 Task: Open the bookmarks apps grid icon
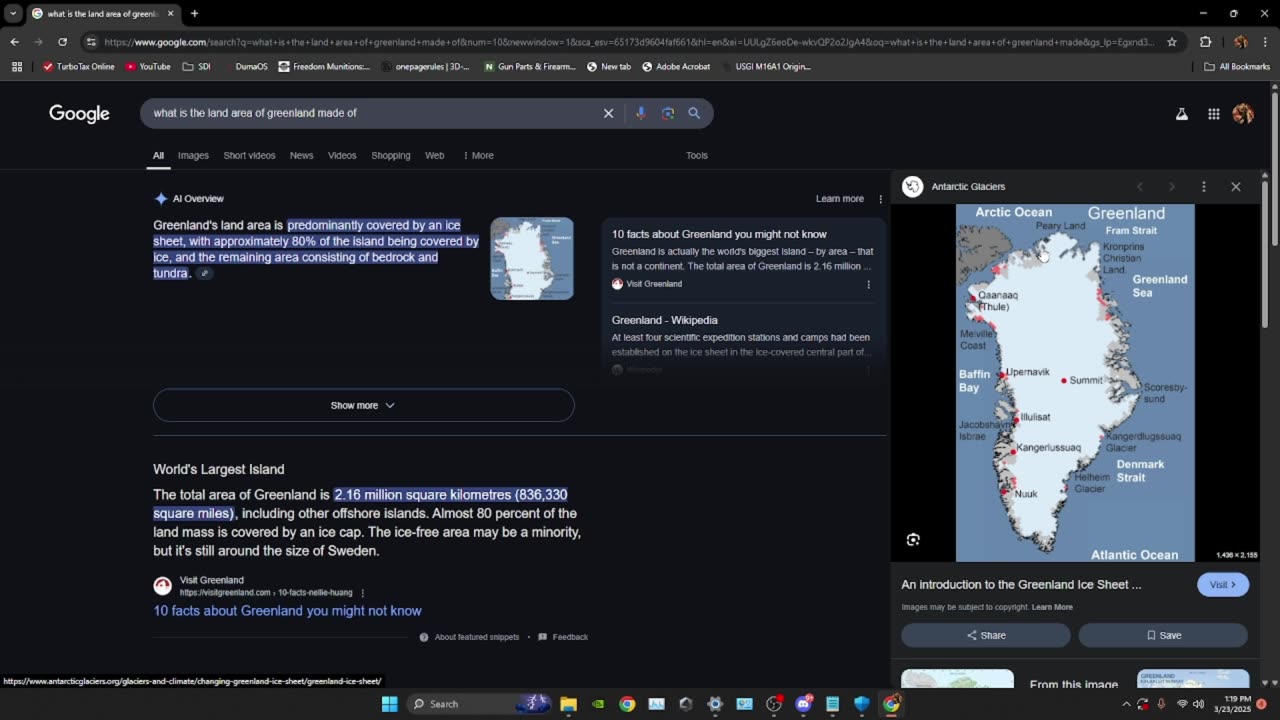point(17,67)
